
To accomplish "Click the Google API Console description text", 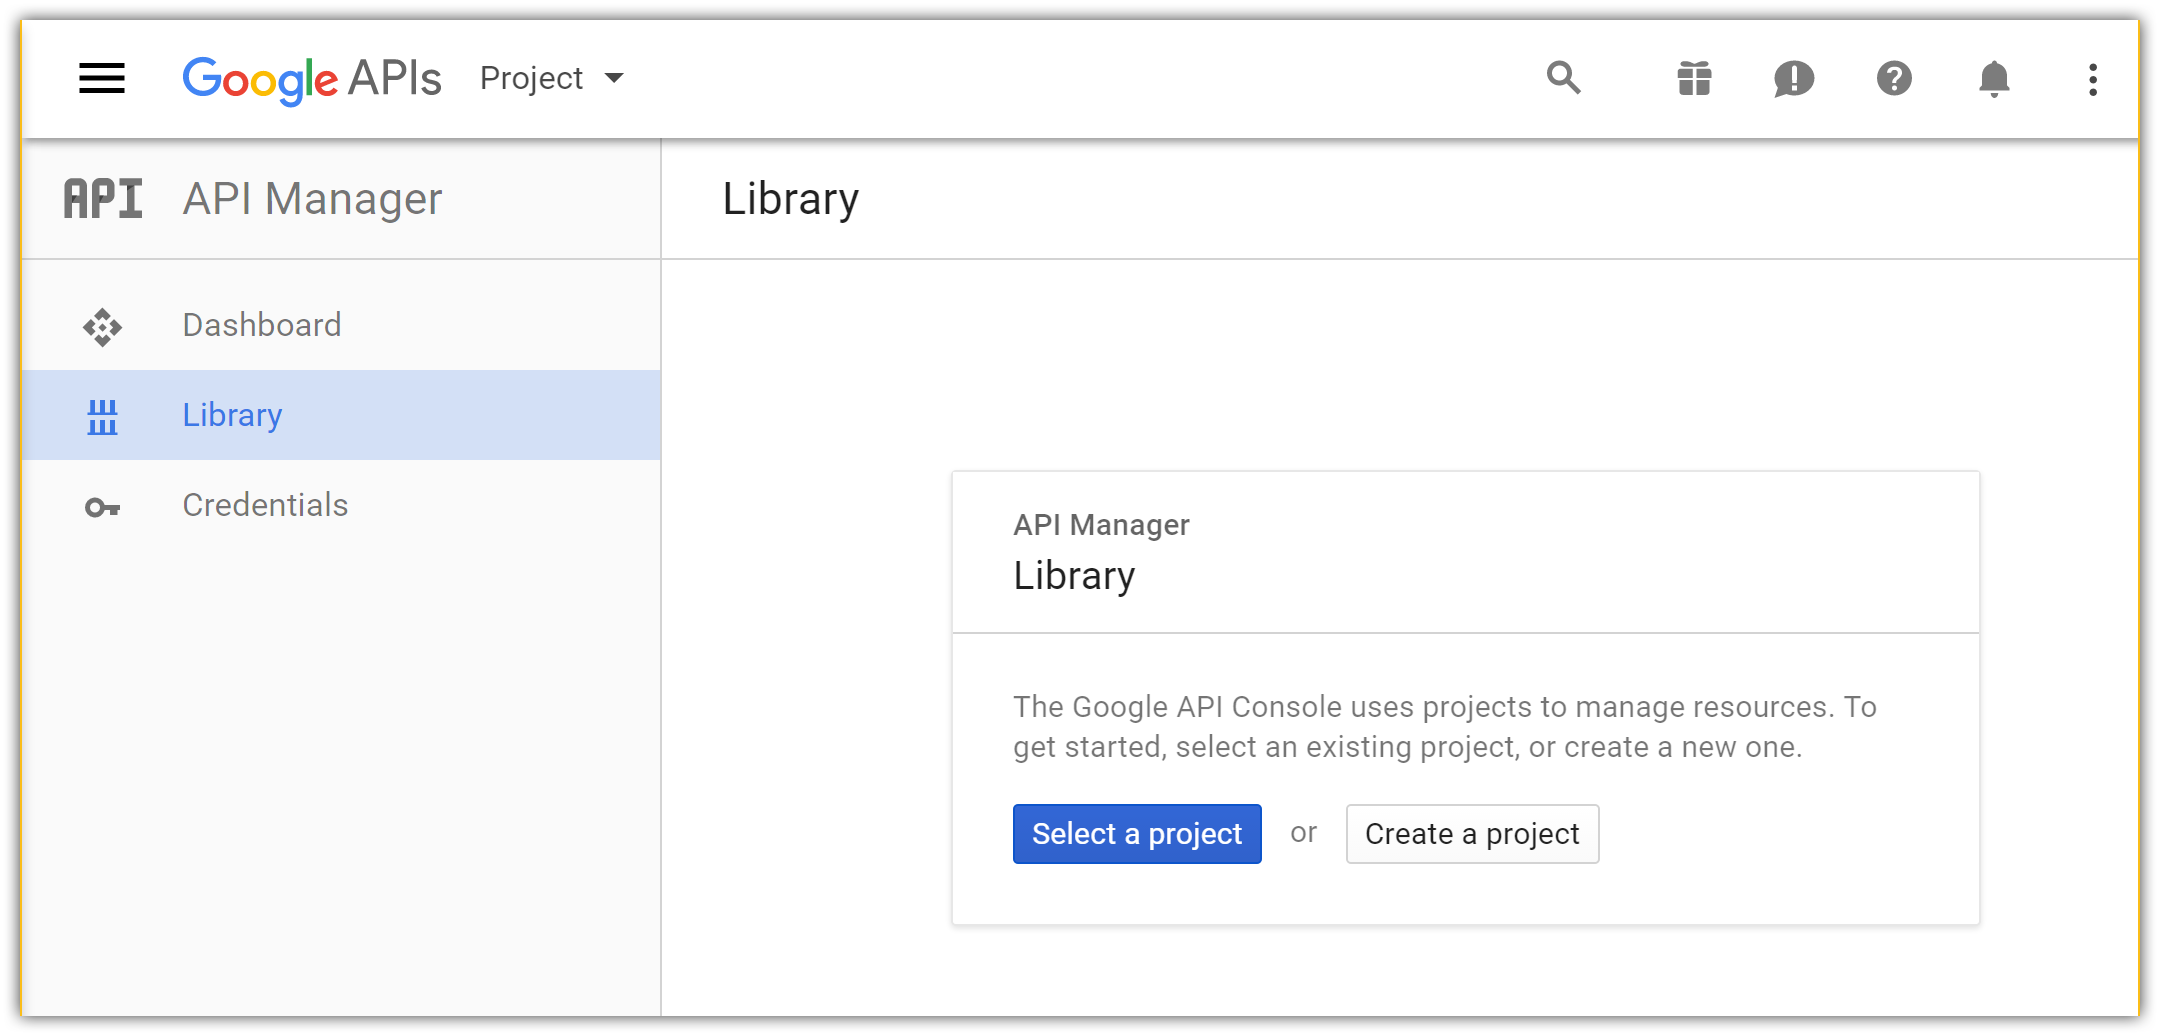I will [1445, 727].
